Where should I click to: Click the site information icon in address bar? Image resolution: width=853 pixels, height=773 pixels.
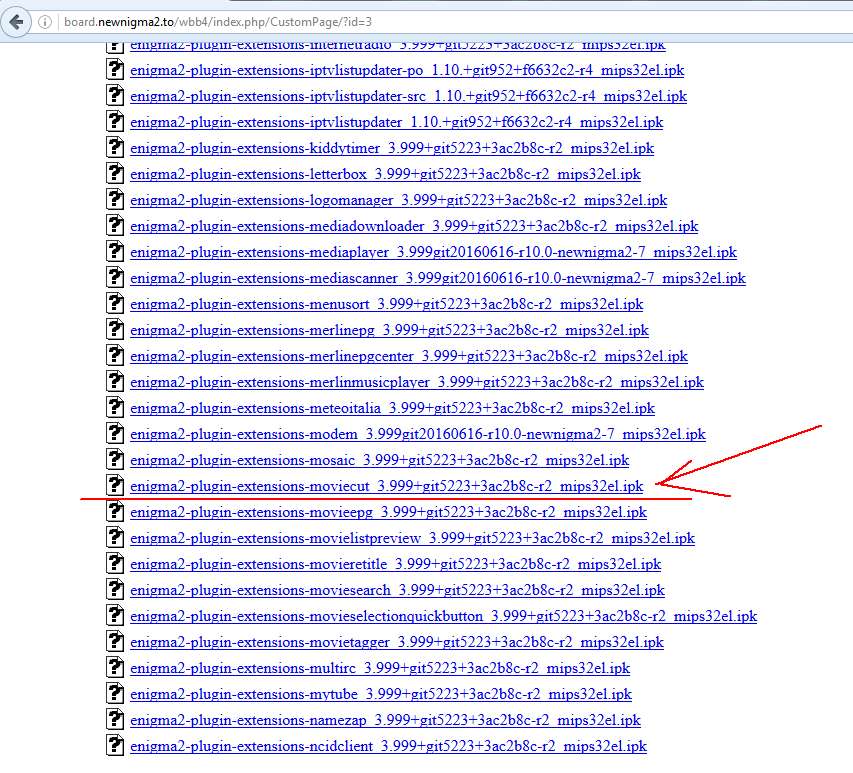tap(47, 21)
